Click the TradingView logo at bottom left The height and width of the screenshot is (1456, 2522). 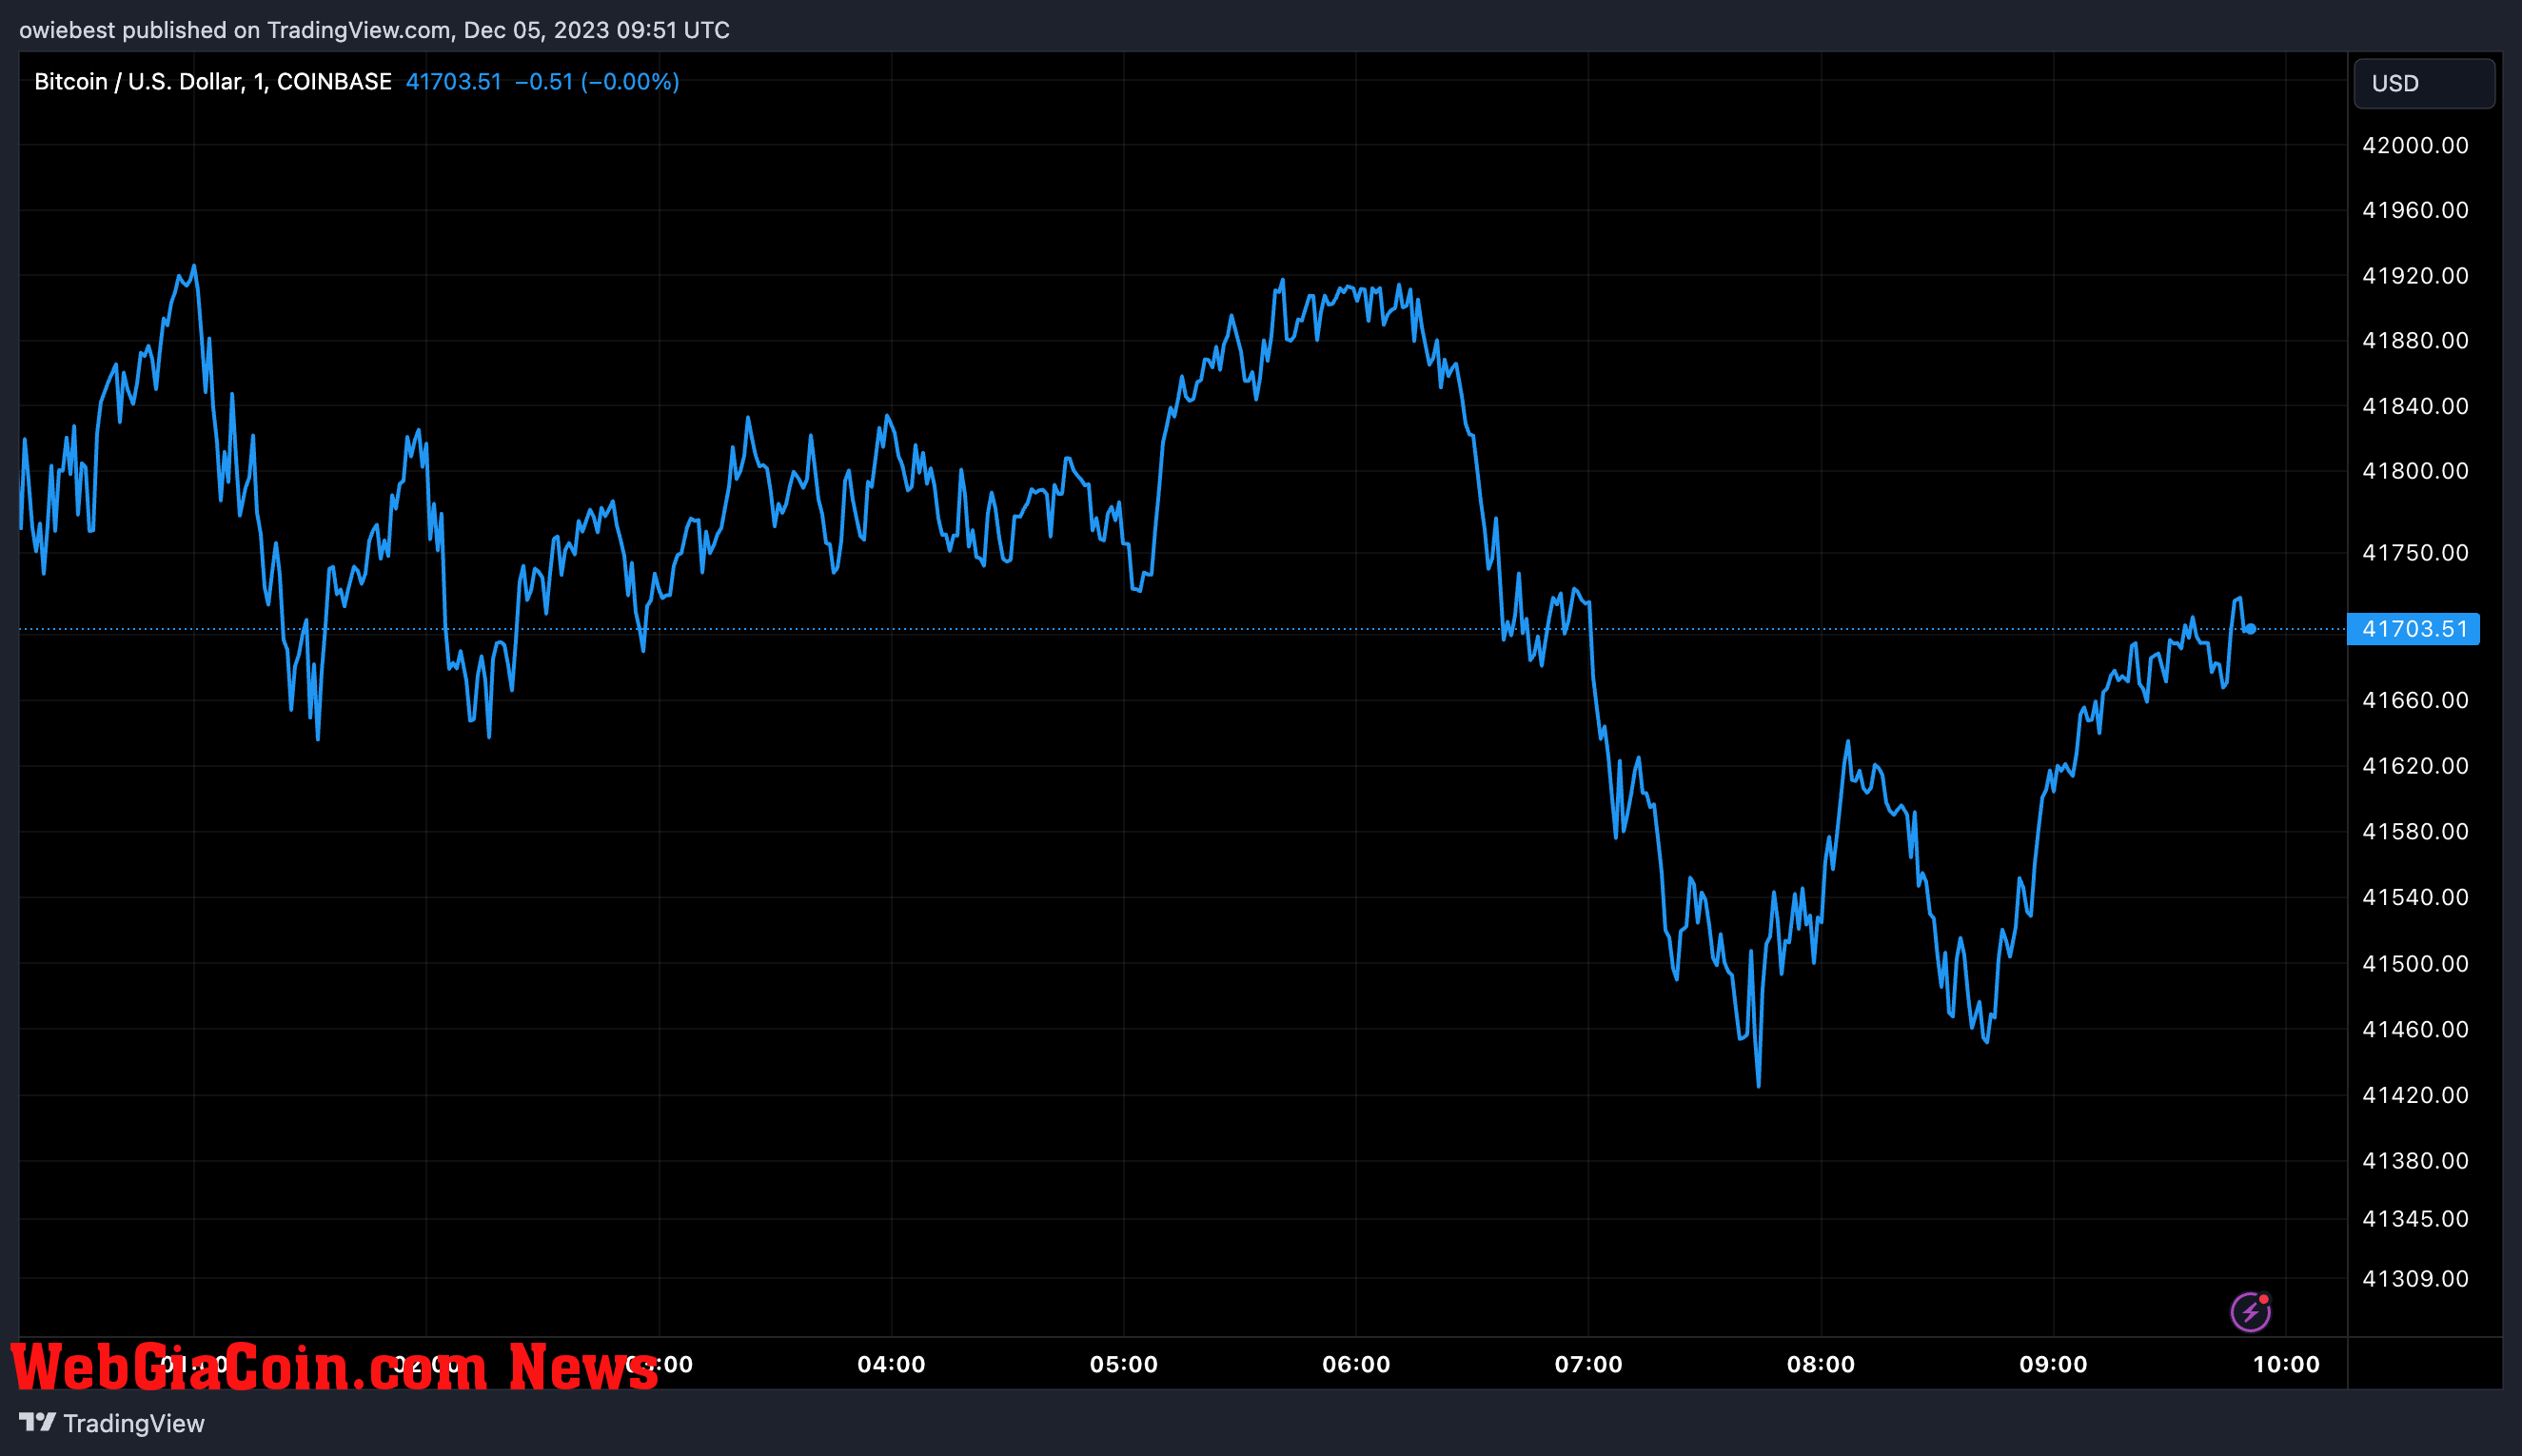pyautogui.click(x=112, y=1423)
